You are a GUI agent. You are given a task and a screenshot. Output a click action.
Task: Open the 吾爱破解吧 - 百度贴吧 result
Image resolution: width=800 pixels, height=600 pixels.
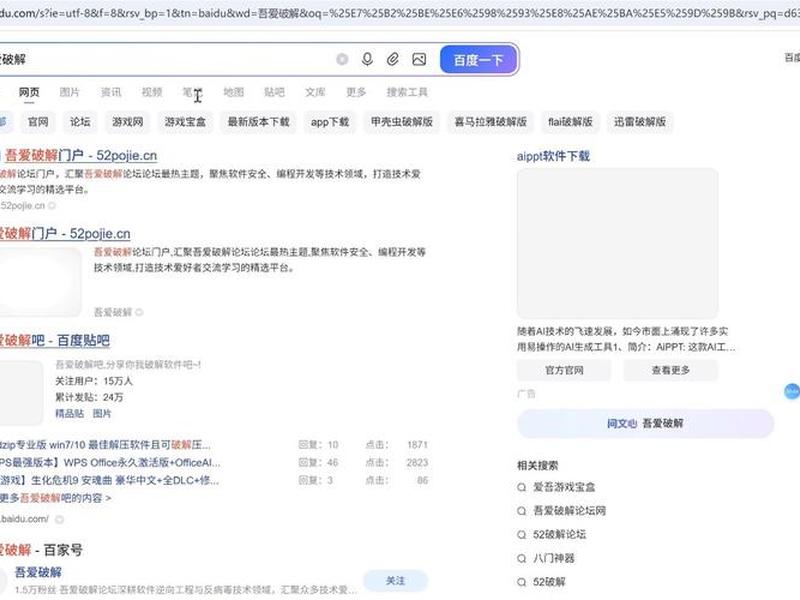click(54, 340)
